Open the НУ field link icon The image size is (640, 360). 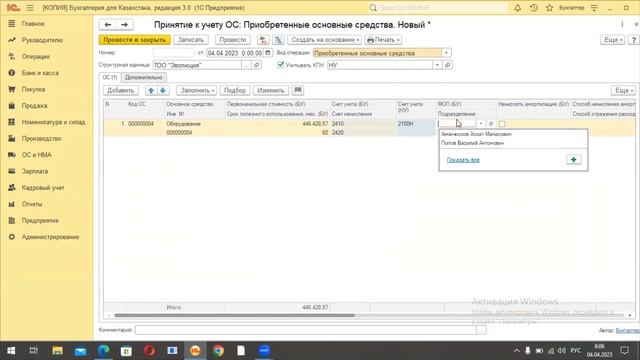click(447, 65)
